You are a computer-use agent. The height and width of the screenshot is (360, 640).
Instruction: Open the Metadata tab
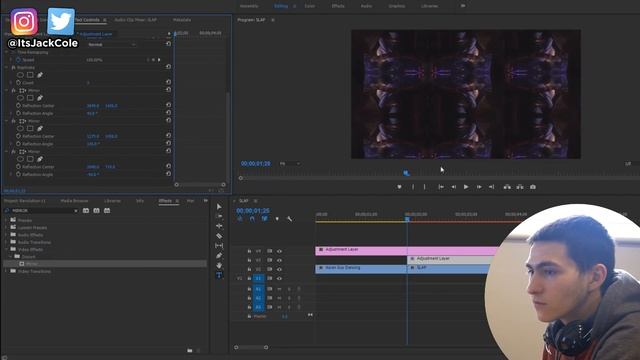point(182,20)
